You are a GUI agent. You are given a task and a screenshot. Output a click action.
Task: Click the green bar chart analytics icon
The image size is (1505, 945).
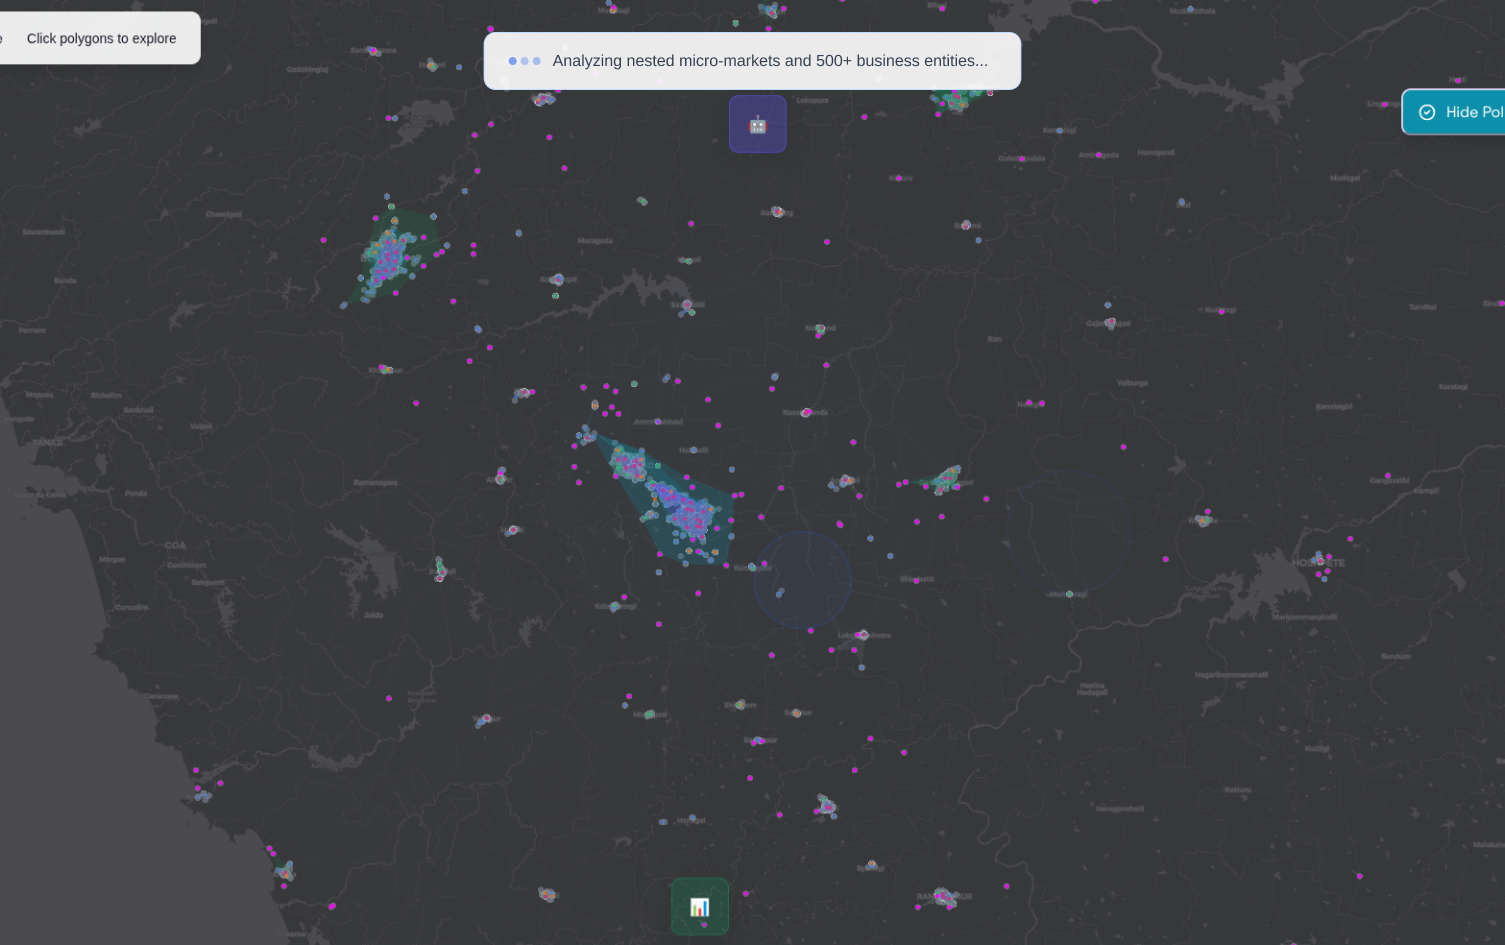(x=699, y=906)
